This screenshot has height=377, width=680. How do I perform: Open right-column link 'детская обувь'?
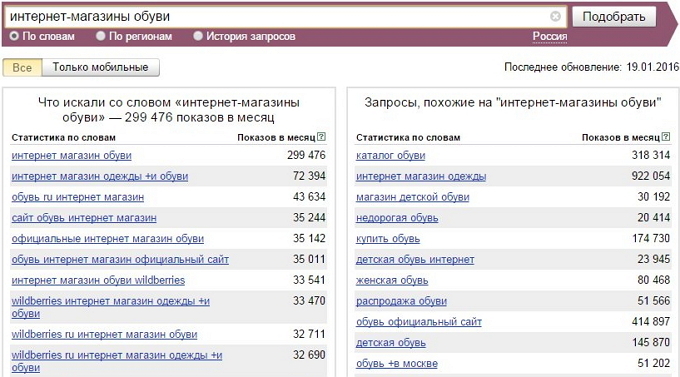(391, 343)
